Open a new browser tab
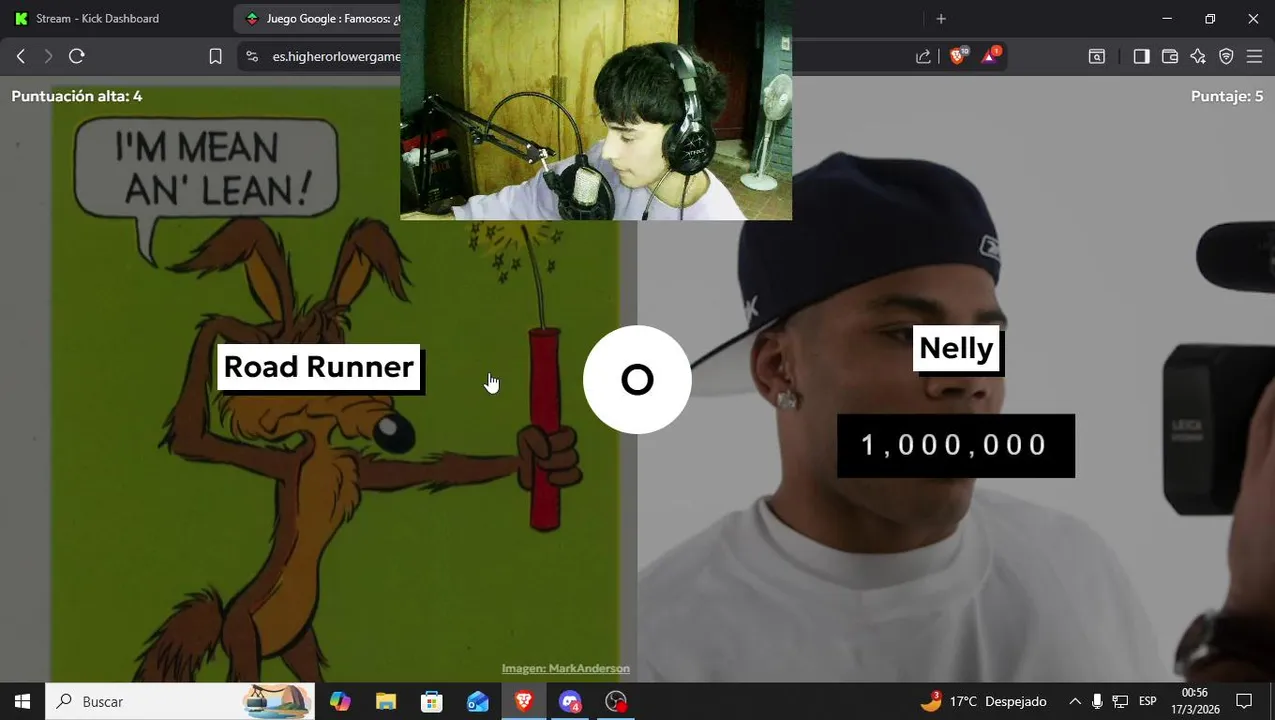This screenshot has height=720, width=1275. [x=941, y=19]
